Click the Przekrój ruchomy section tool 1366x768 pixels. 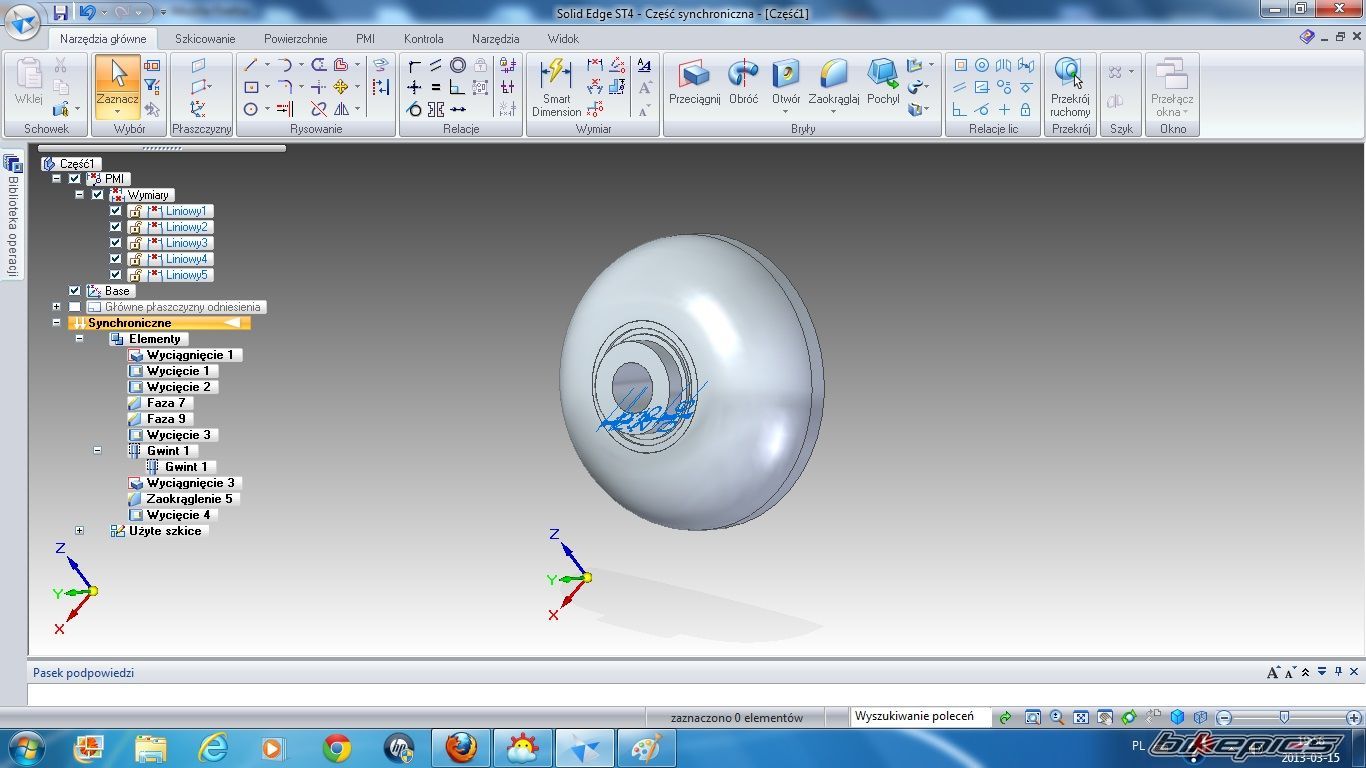click(x=1070, y=86)
